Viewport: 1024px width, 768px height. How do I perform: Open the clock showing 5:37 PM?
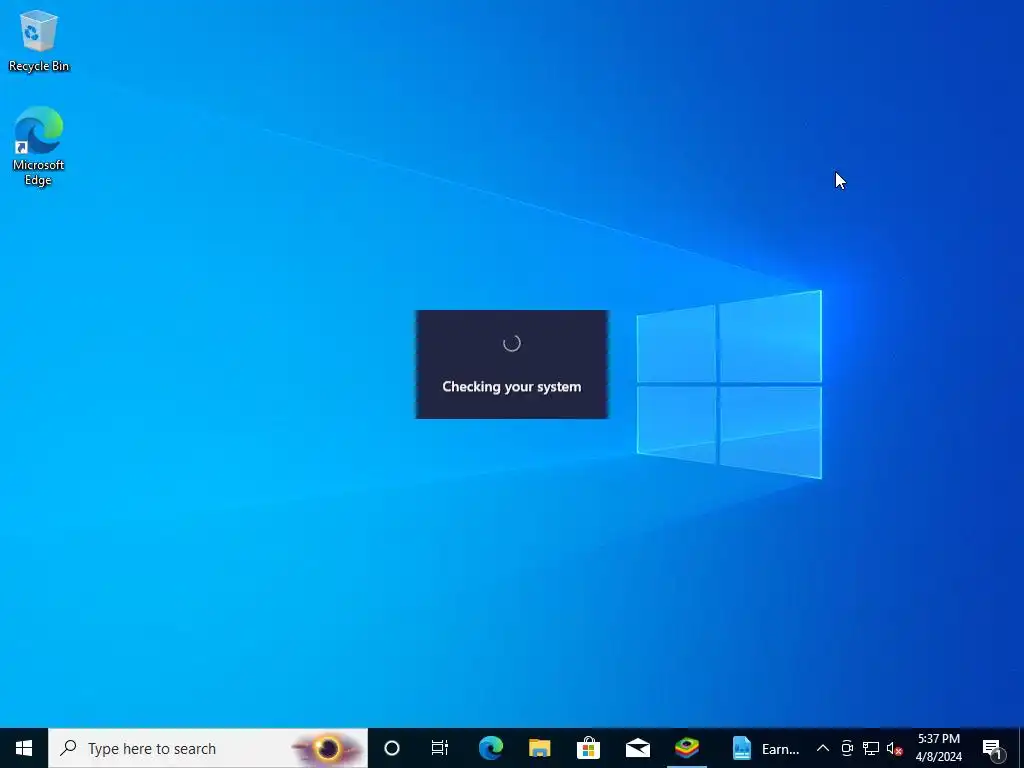pos(938,748)
